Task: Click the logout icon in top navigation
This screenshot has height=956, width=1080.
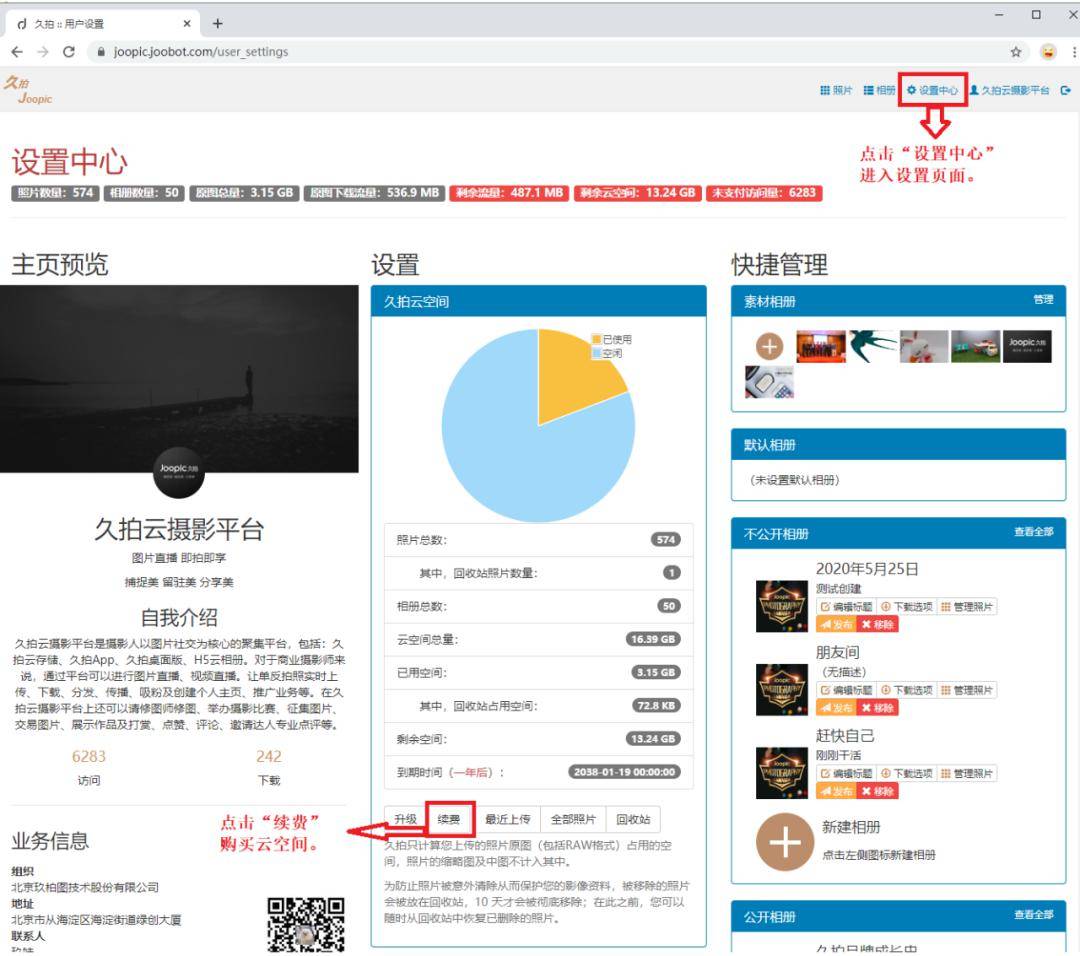Action: click(1066, 90)
